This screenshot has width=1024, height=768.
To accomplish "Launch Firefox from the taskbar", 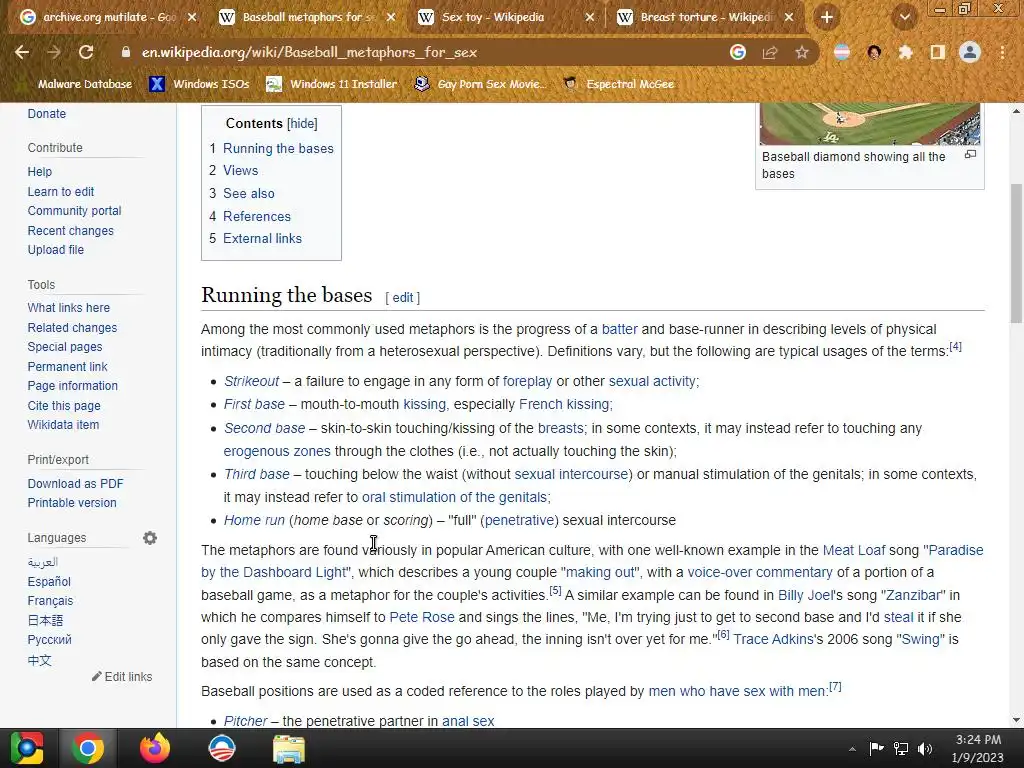I will (155, 748).
